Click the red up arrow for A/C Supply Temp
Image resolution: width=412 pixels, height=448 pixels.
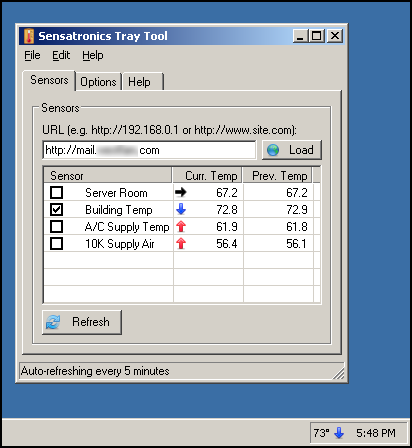(x=181, y=226)
